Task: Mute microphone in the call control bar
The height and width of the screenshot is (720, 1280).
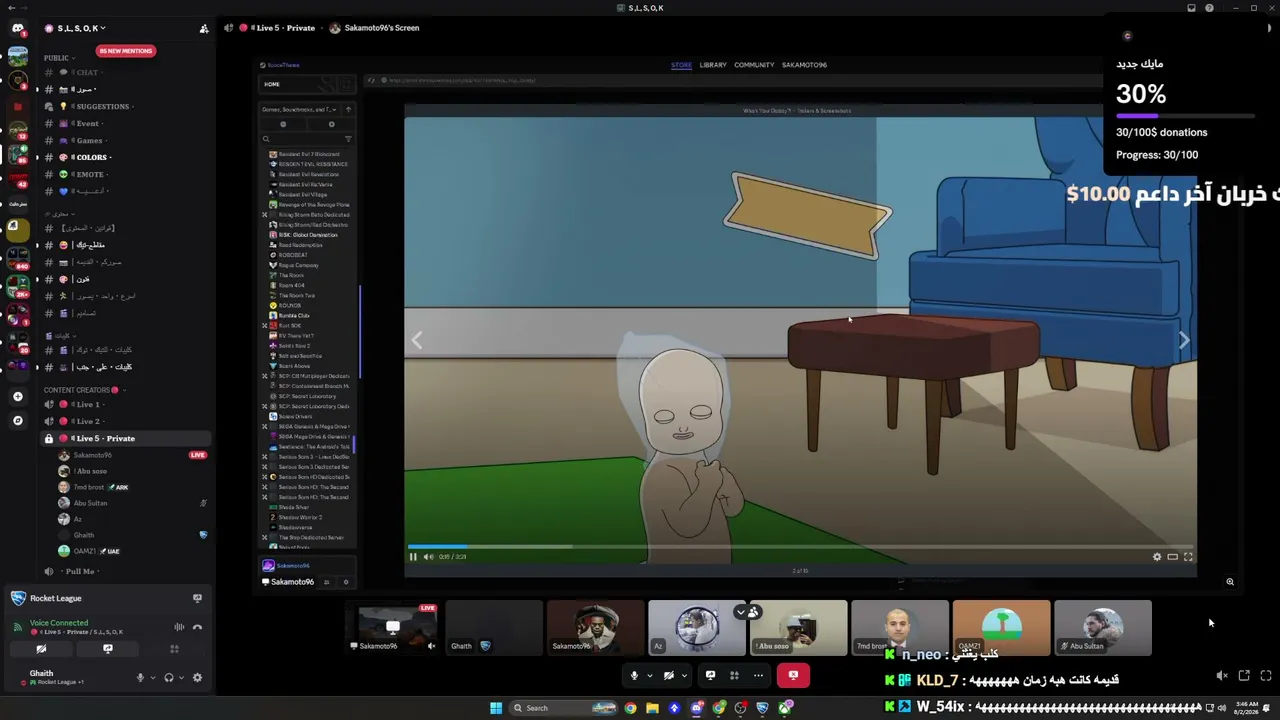Action: [x=634, y=676]
